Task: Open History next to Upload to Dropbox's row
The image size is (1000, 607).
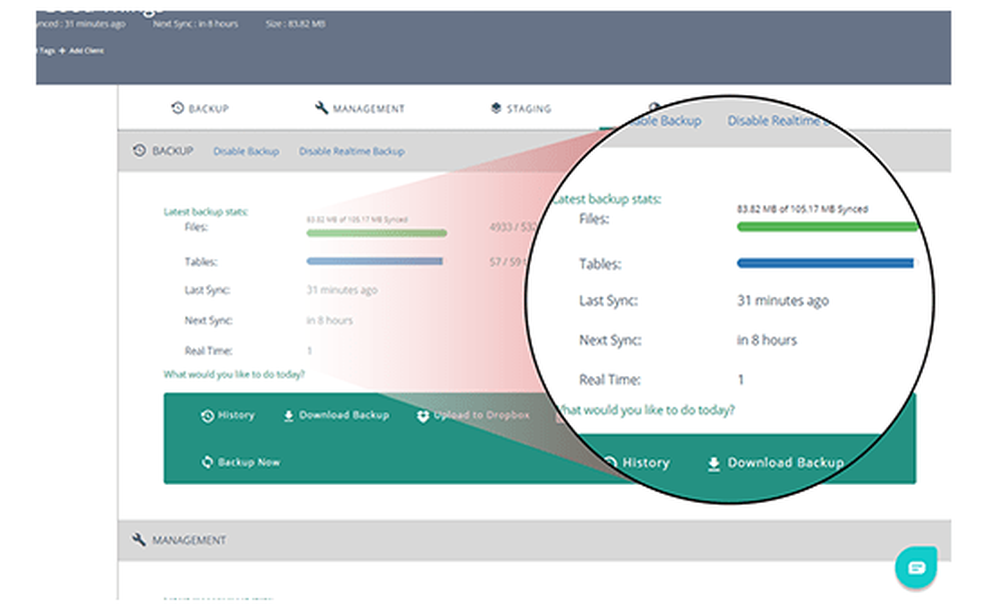Action: [228, 415]
